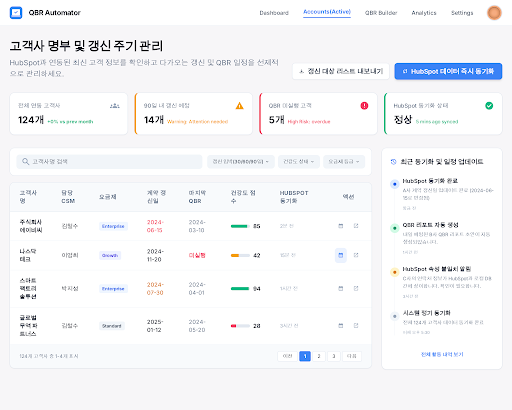Image resolution: width=512 pixels, height=410 pixels.
Task: Click the orange dot next to HubSpot 속성 불일치 알림
Action: 395,272
